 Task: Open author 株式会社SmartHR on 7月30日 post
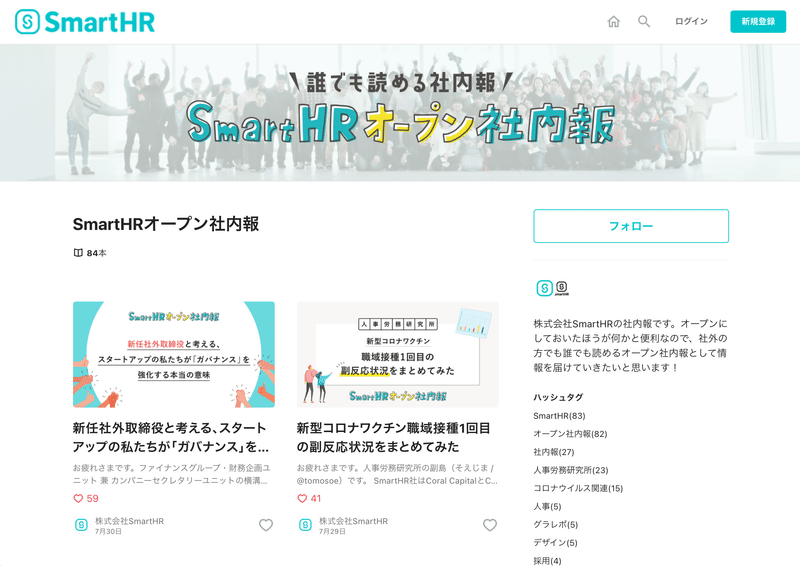click(130, 521)
